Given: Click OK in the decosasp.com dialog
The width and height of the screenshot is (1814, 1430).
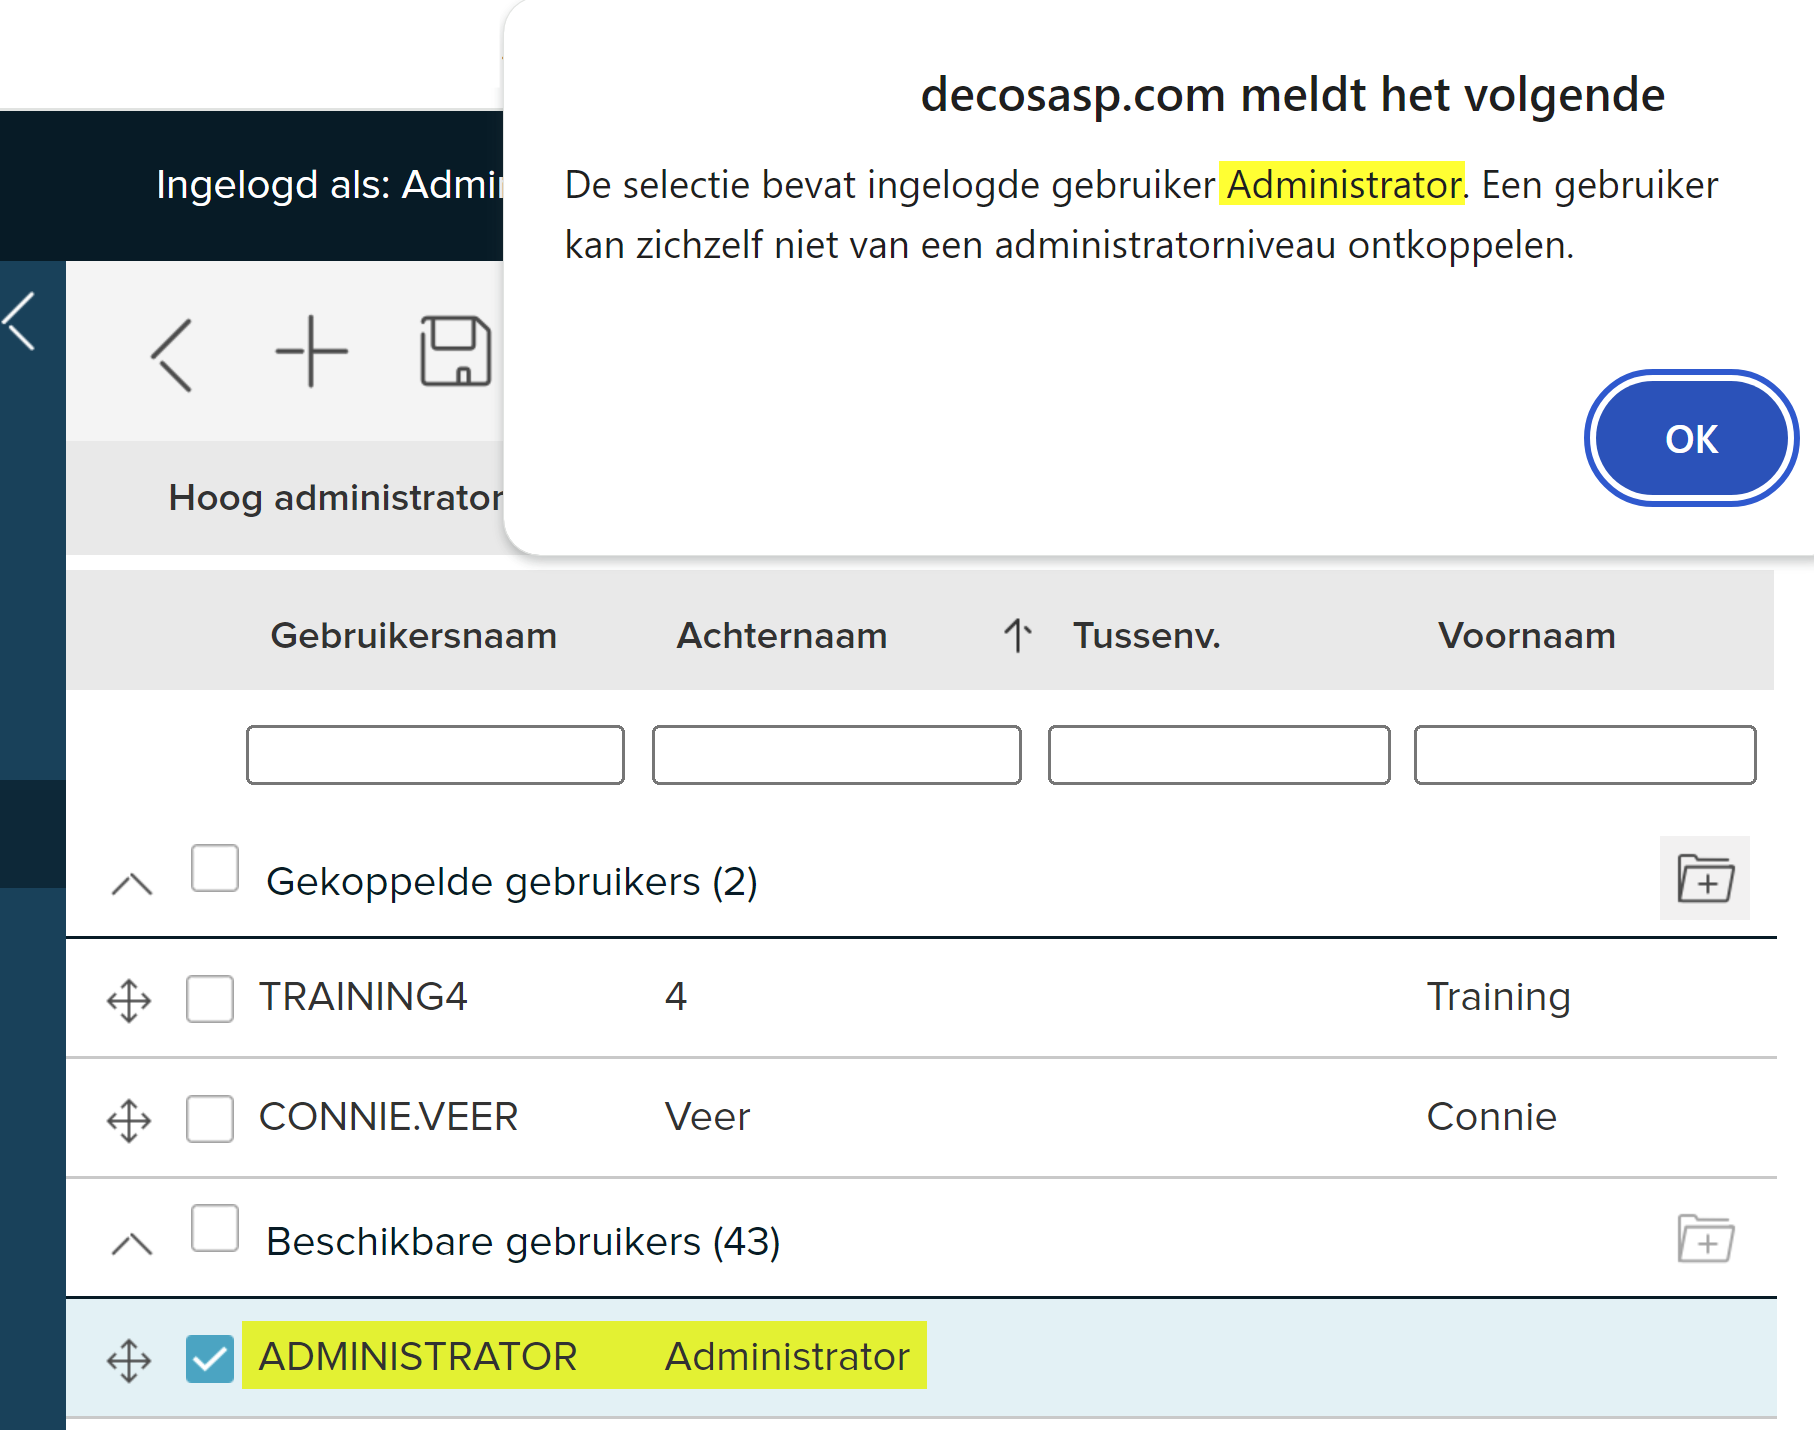Looking at the screenshot, I should (x=1691, y=439).
